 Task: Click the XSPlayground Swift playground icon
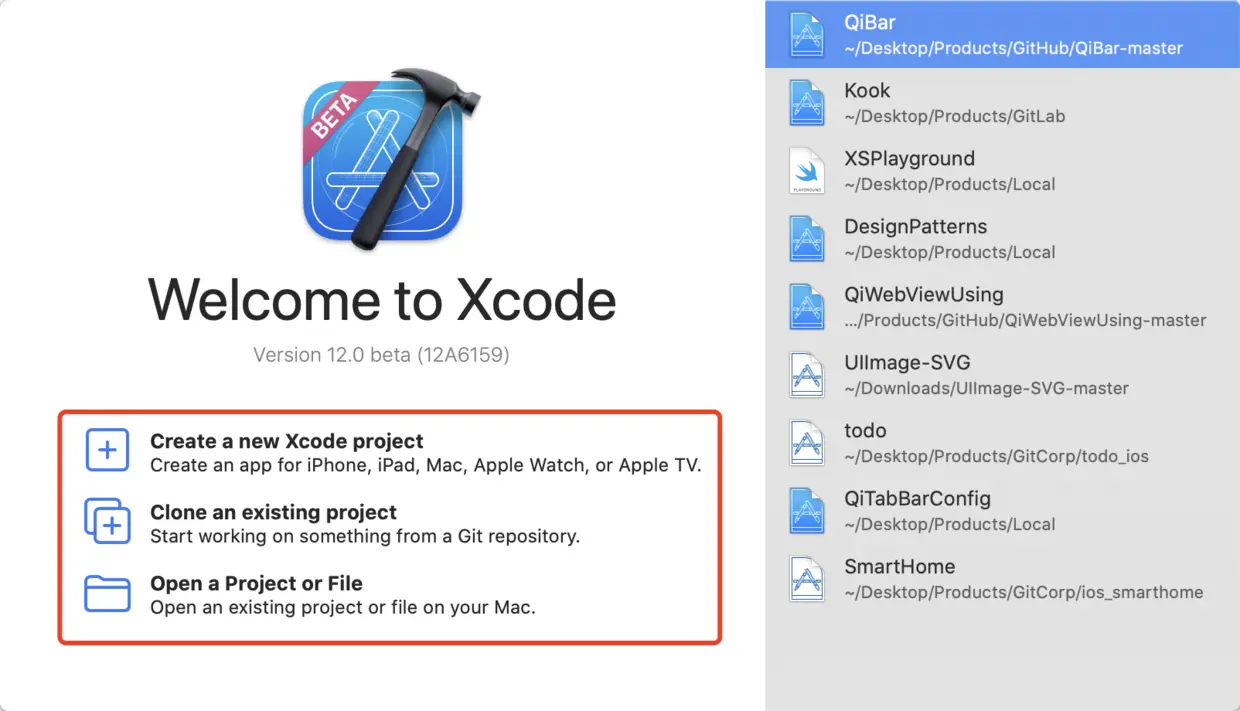[807, 170]
